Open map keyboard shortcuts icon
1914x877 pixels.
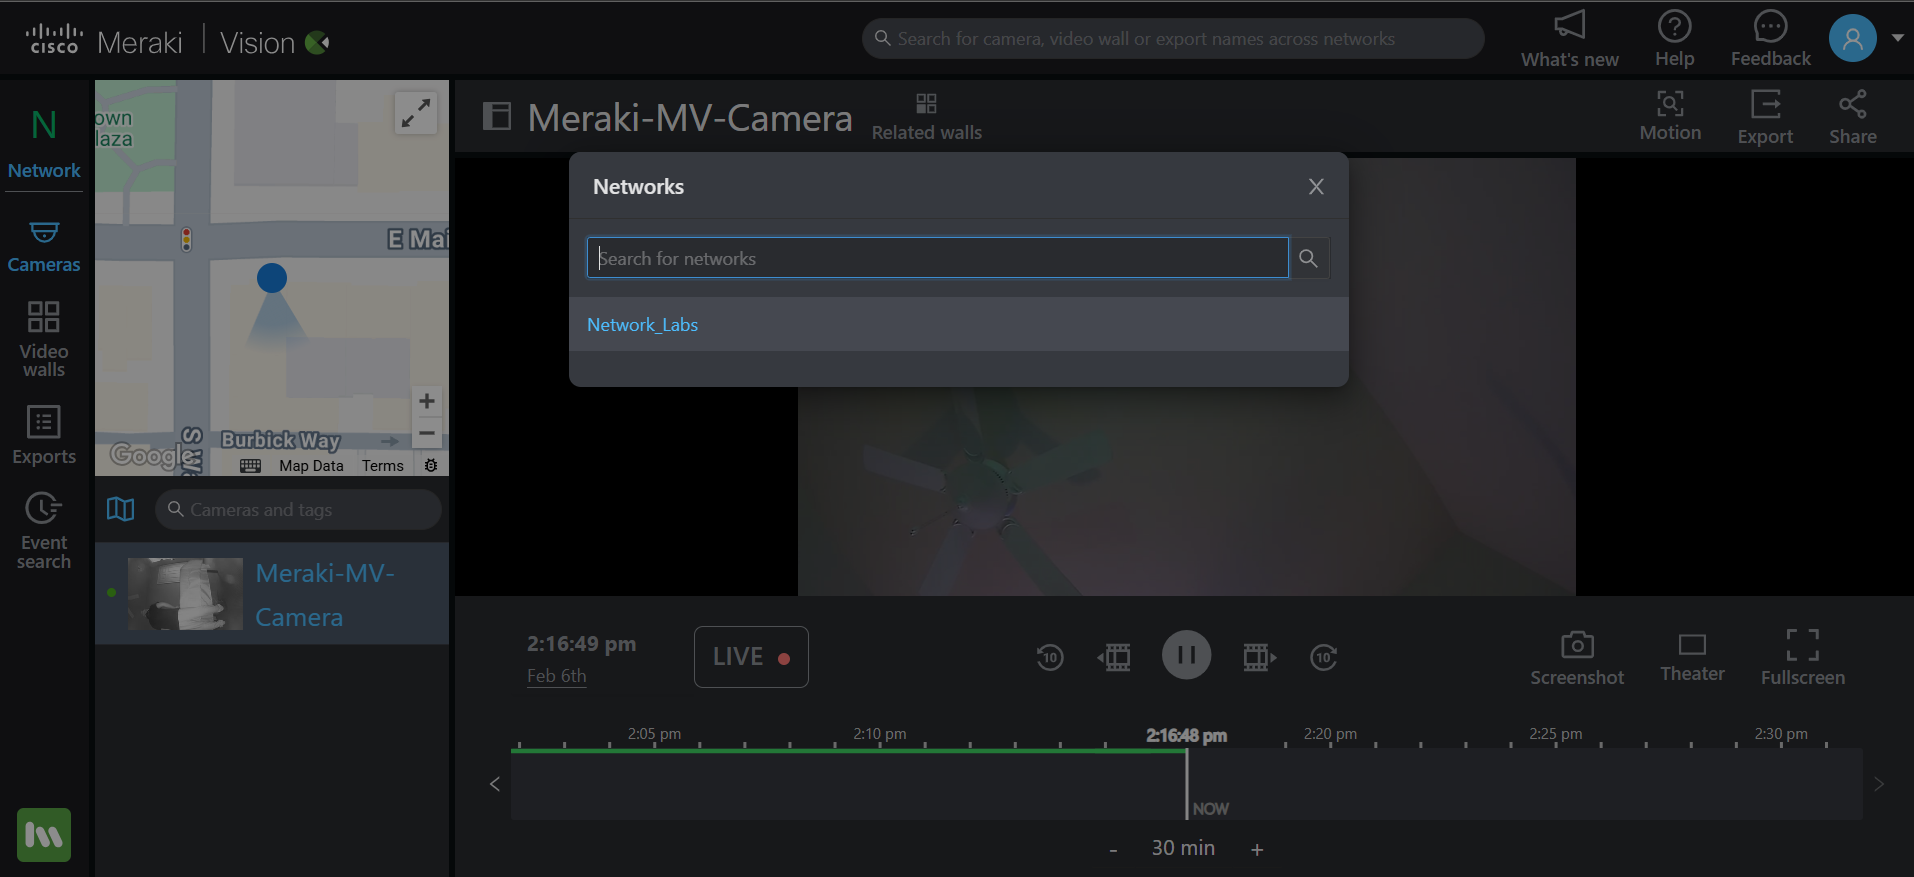pyautogui.click(x=251, y=466)
